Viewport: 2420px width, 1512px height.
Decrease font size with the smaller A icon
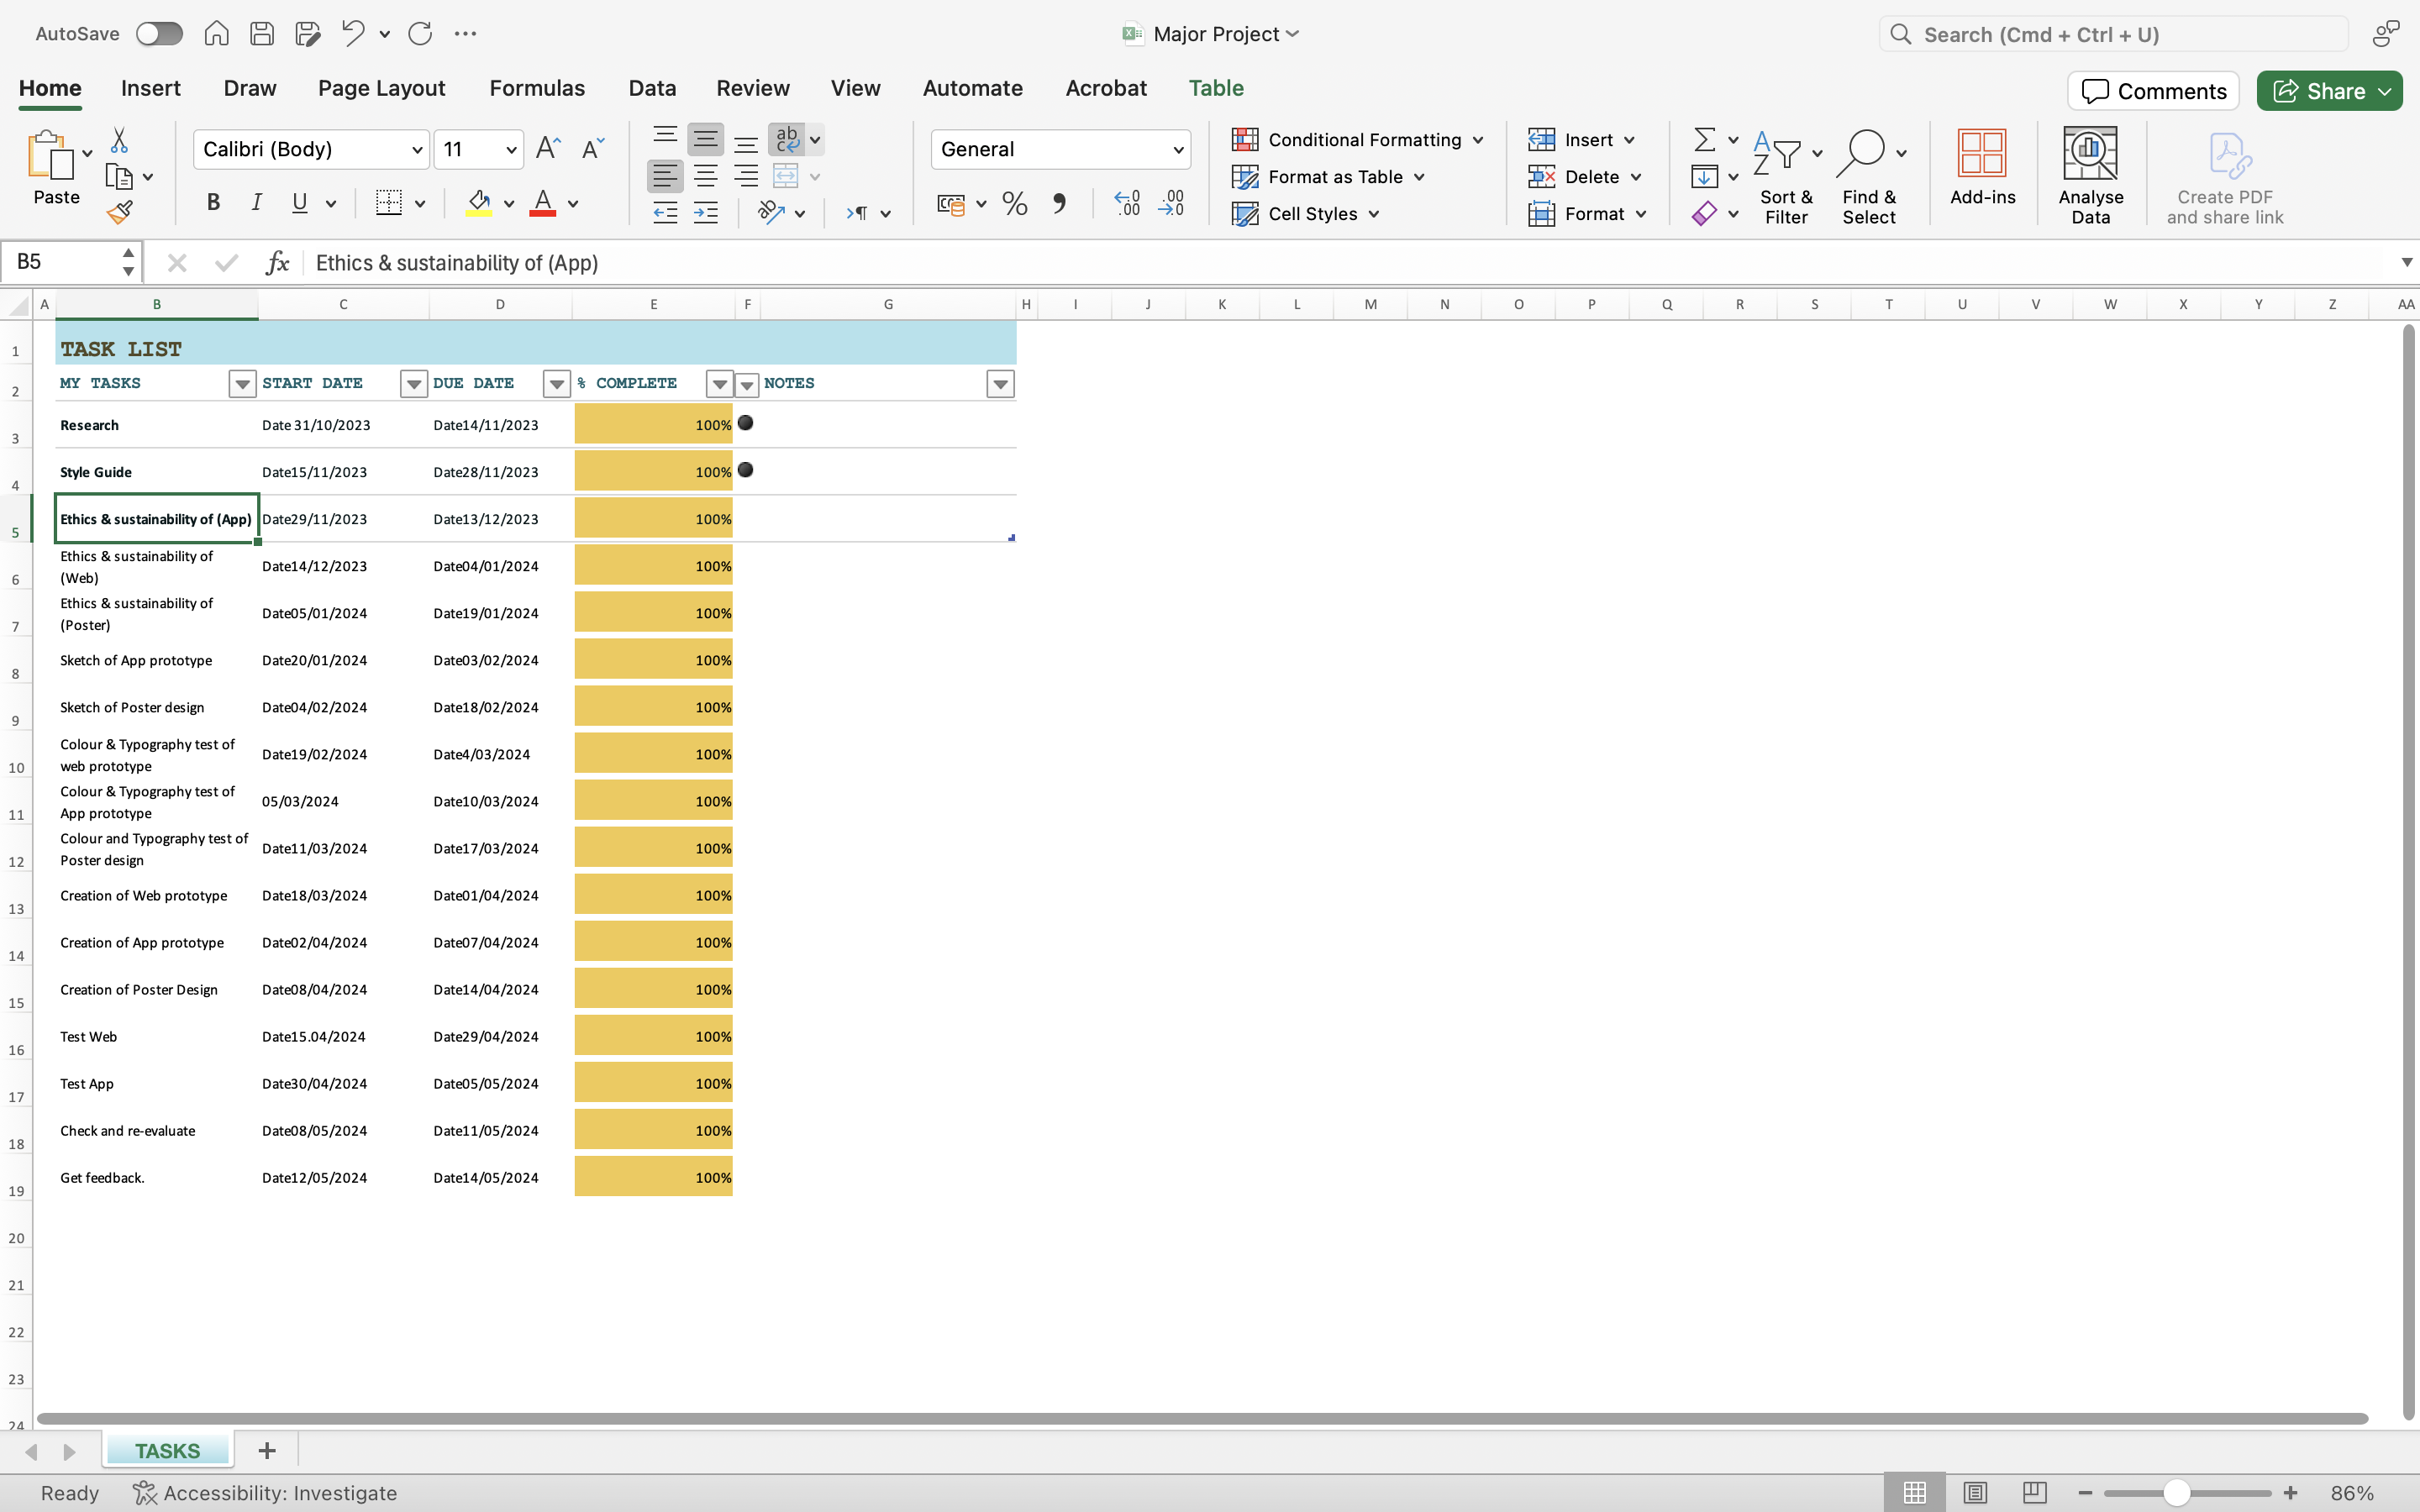tap(592, 149)
